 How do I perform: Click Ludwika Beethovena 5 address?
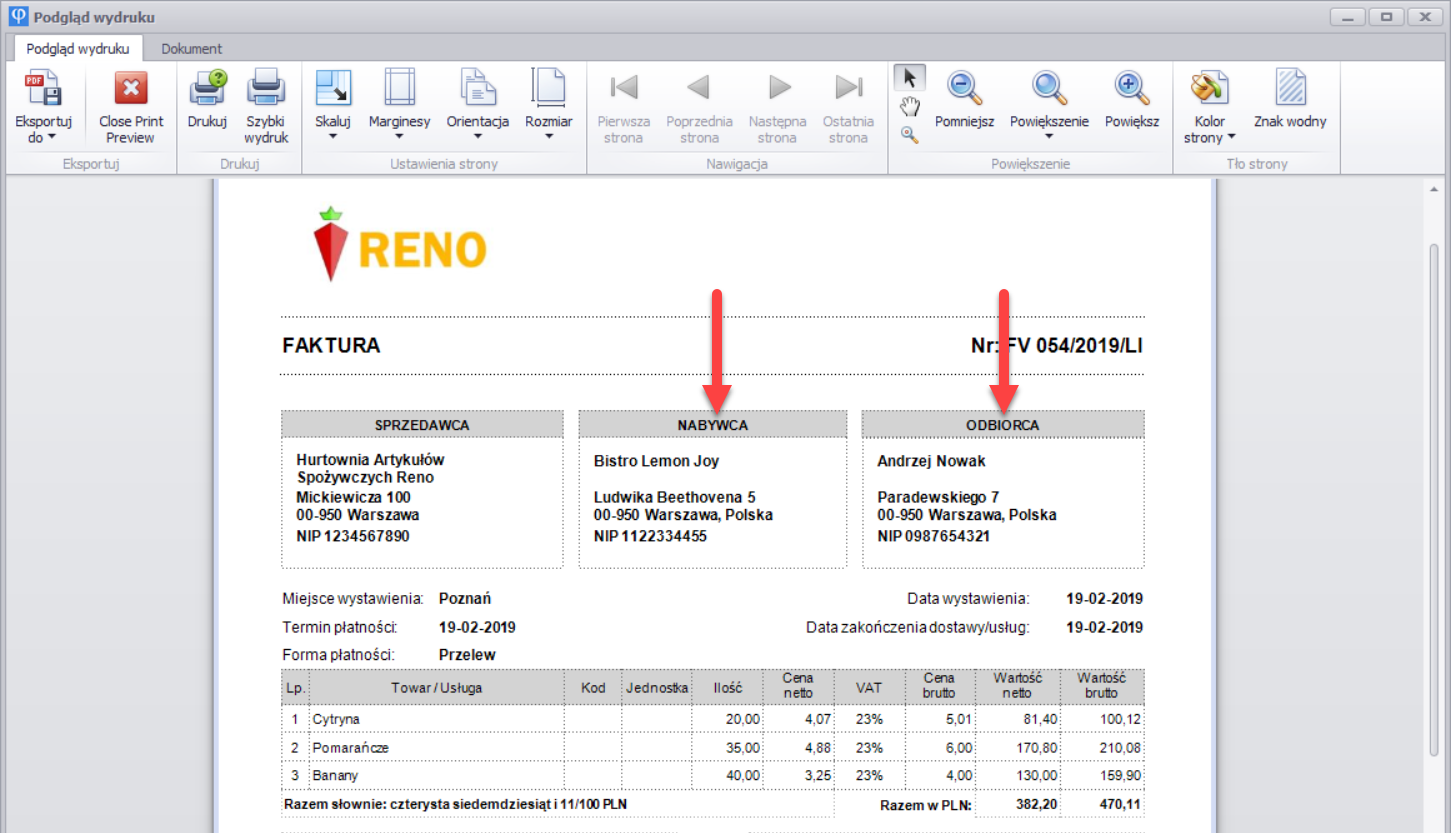(675, 497)
